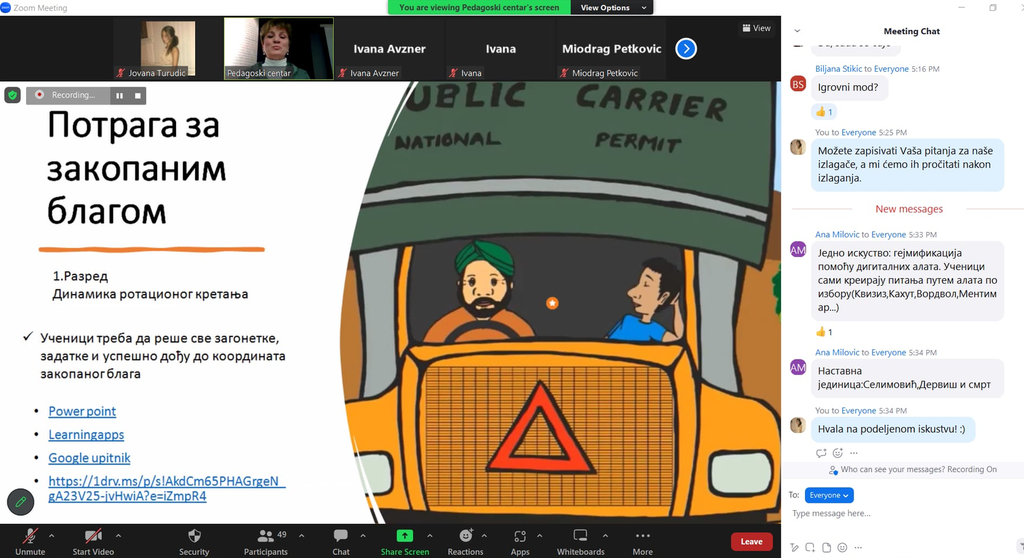Open the Everyone recipient dropdown
The width and height of the screenshot is (1024, 558).
point(830,495)
